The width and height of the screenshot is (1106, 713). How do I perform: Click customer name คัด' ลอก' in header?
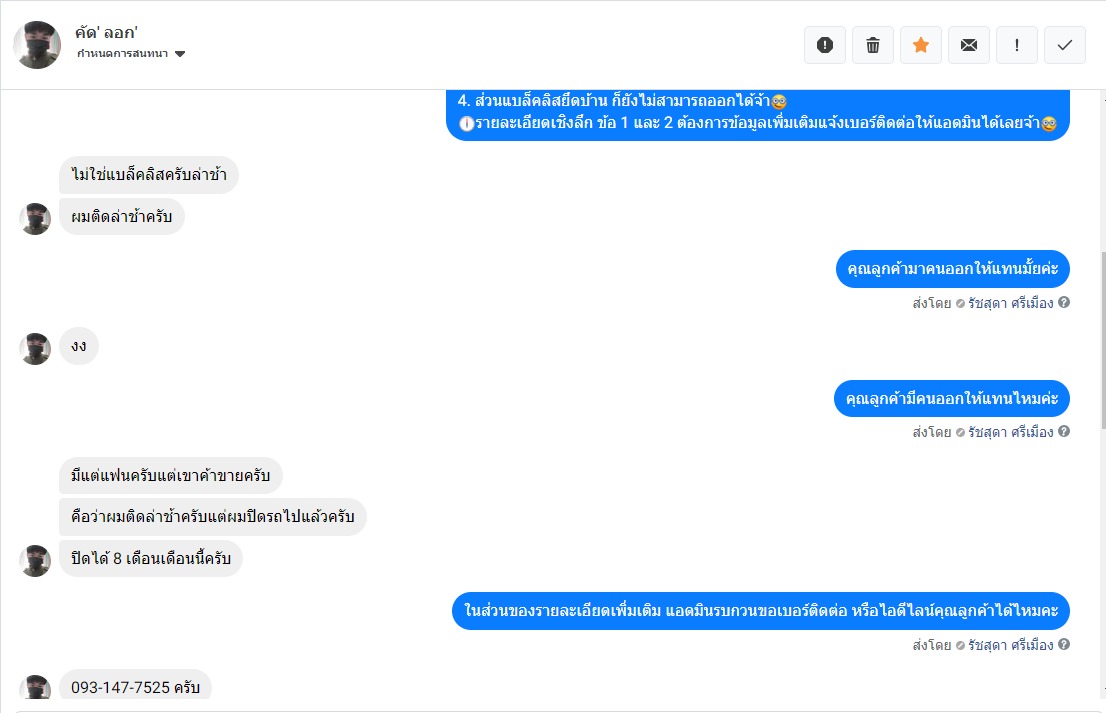tap(106, 32)
